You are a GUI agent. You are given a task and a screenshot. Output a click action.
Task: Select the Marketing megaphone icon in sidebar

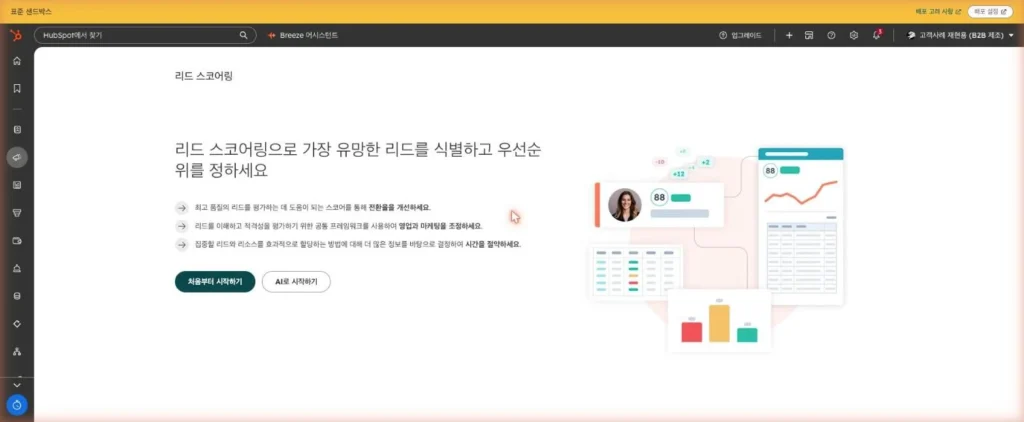tap(17, 157)
